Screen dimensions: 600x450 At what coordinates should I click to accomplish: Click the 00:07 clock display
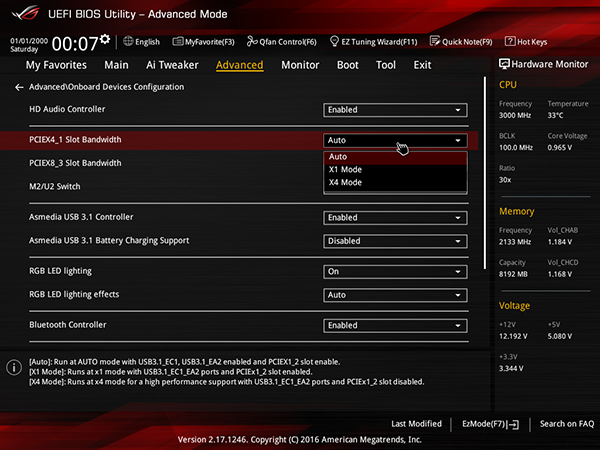[x=75, y=44]
